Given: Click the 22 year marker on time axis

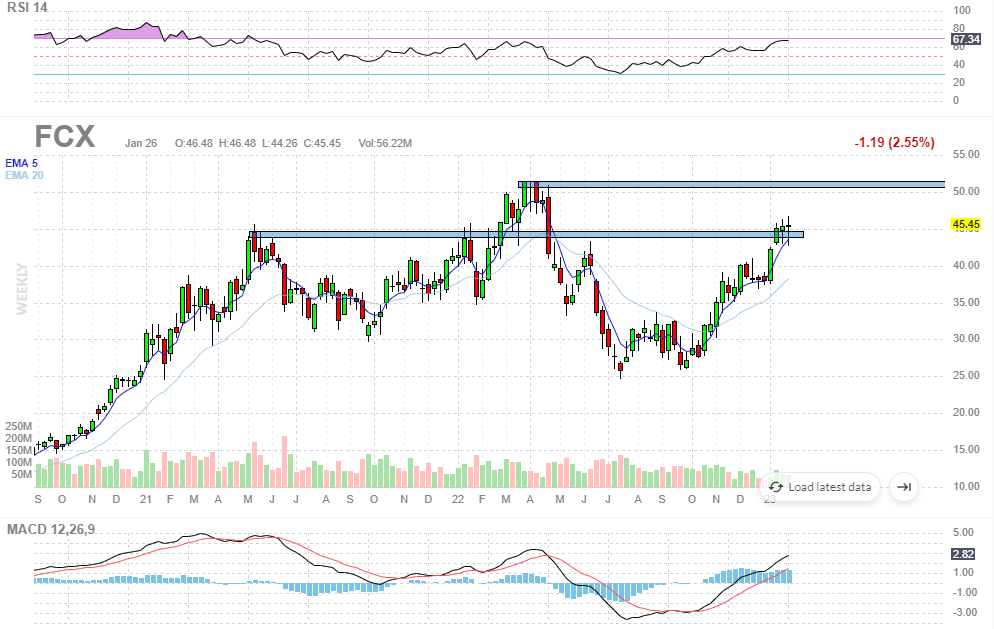Looking at the screenshot, I should [x=457, y=499].
